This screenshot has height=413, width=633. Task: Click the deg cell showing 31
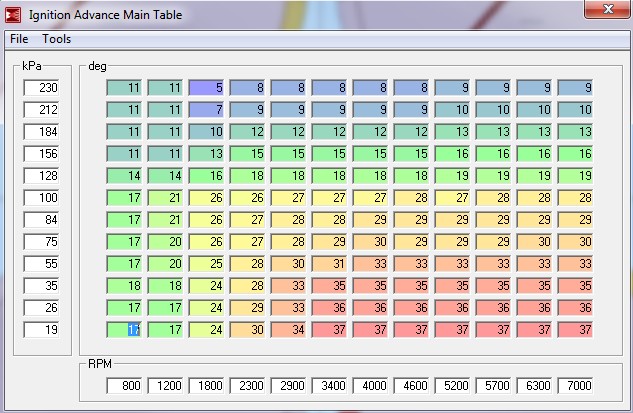329,264
